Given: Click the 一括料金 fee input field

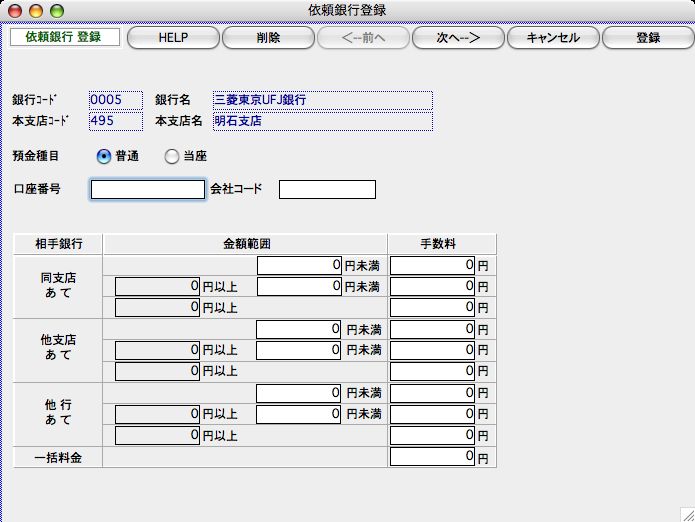Looking at the screenshot, I should point(432,457).
